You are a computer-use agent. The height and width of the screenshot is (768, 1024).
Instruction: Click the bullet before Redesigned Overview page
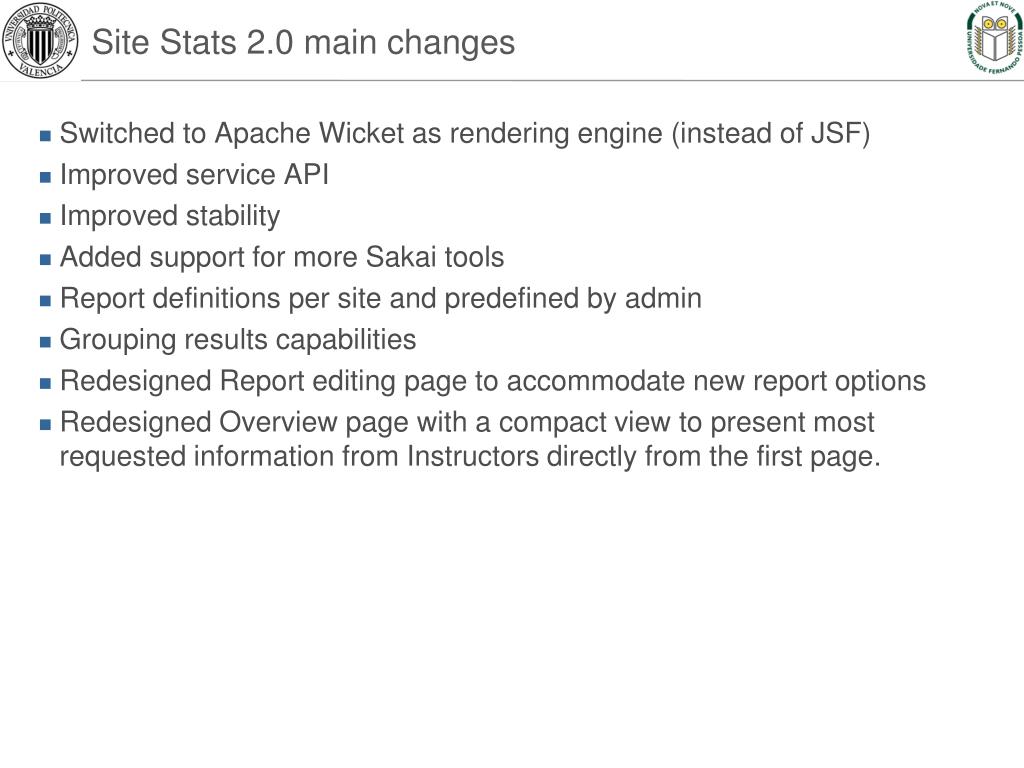[45, 424]
